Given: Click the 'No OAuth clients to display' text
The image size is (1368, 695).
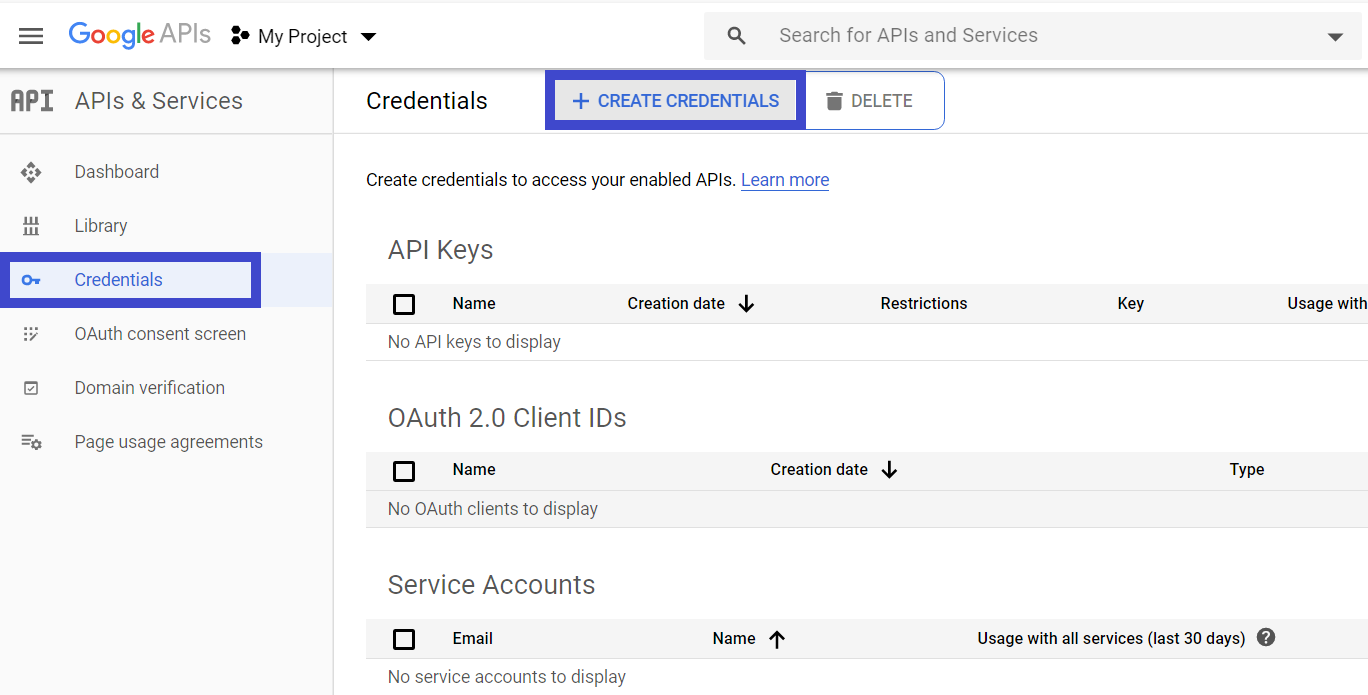Looking at the screenshot, I should (493, 509).
